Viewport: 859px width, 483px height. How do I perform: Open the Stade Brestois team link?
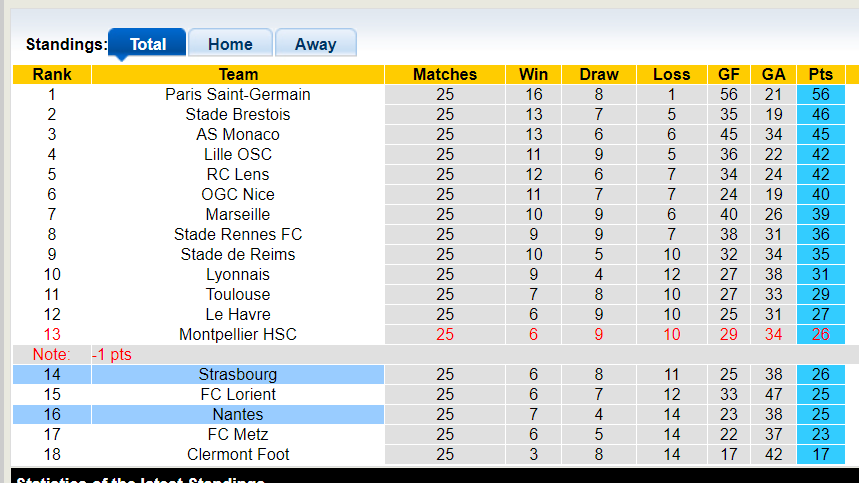[x=238, y=114]
